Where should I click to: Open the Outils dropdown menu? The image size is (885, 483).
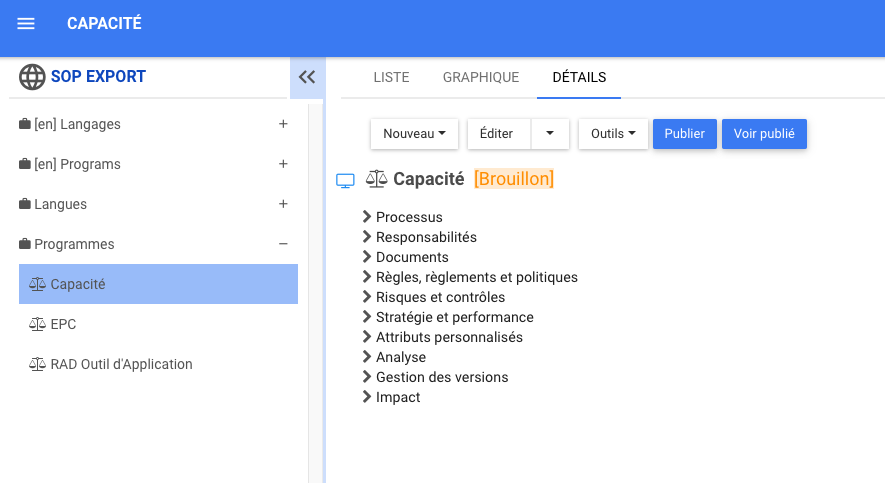[613, 134]
